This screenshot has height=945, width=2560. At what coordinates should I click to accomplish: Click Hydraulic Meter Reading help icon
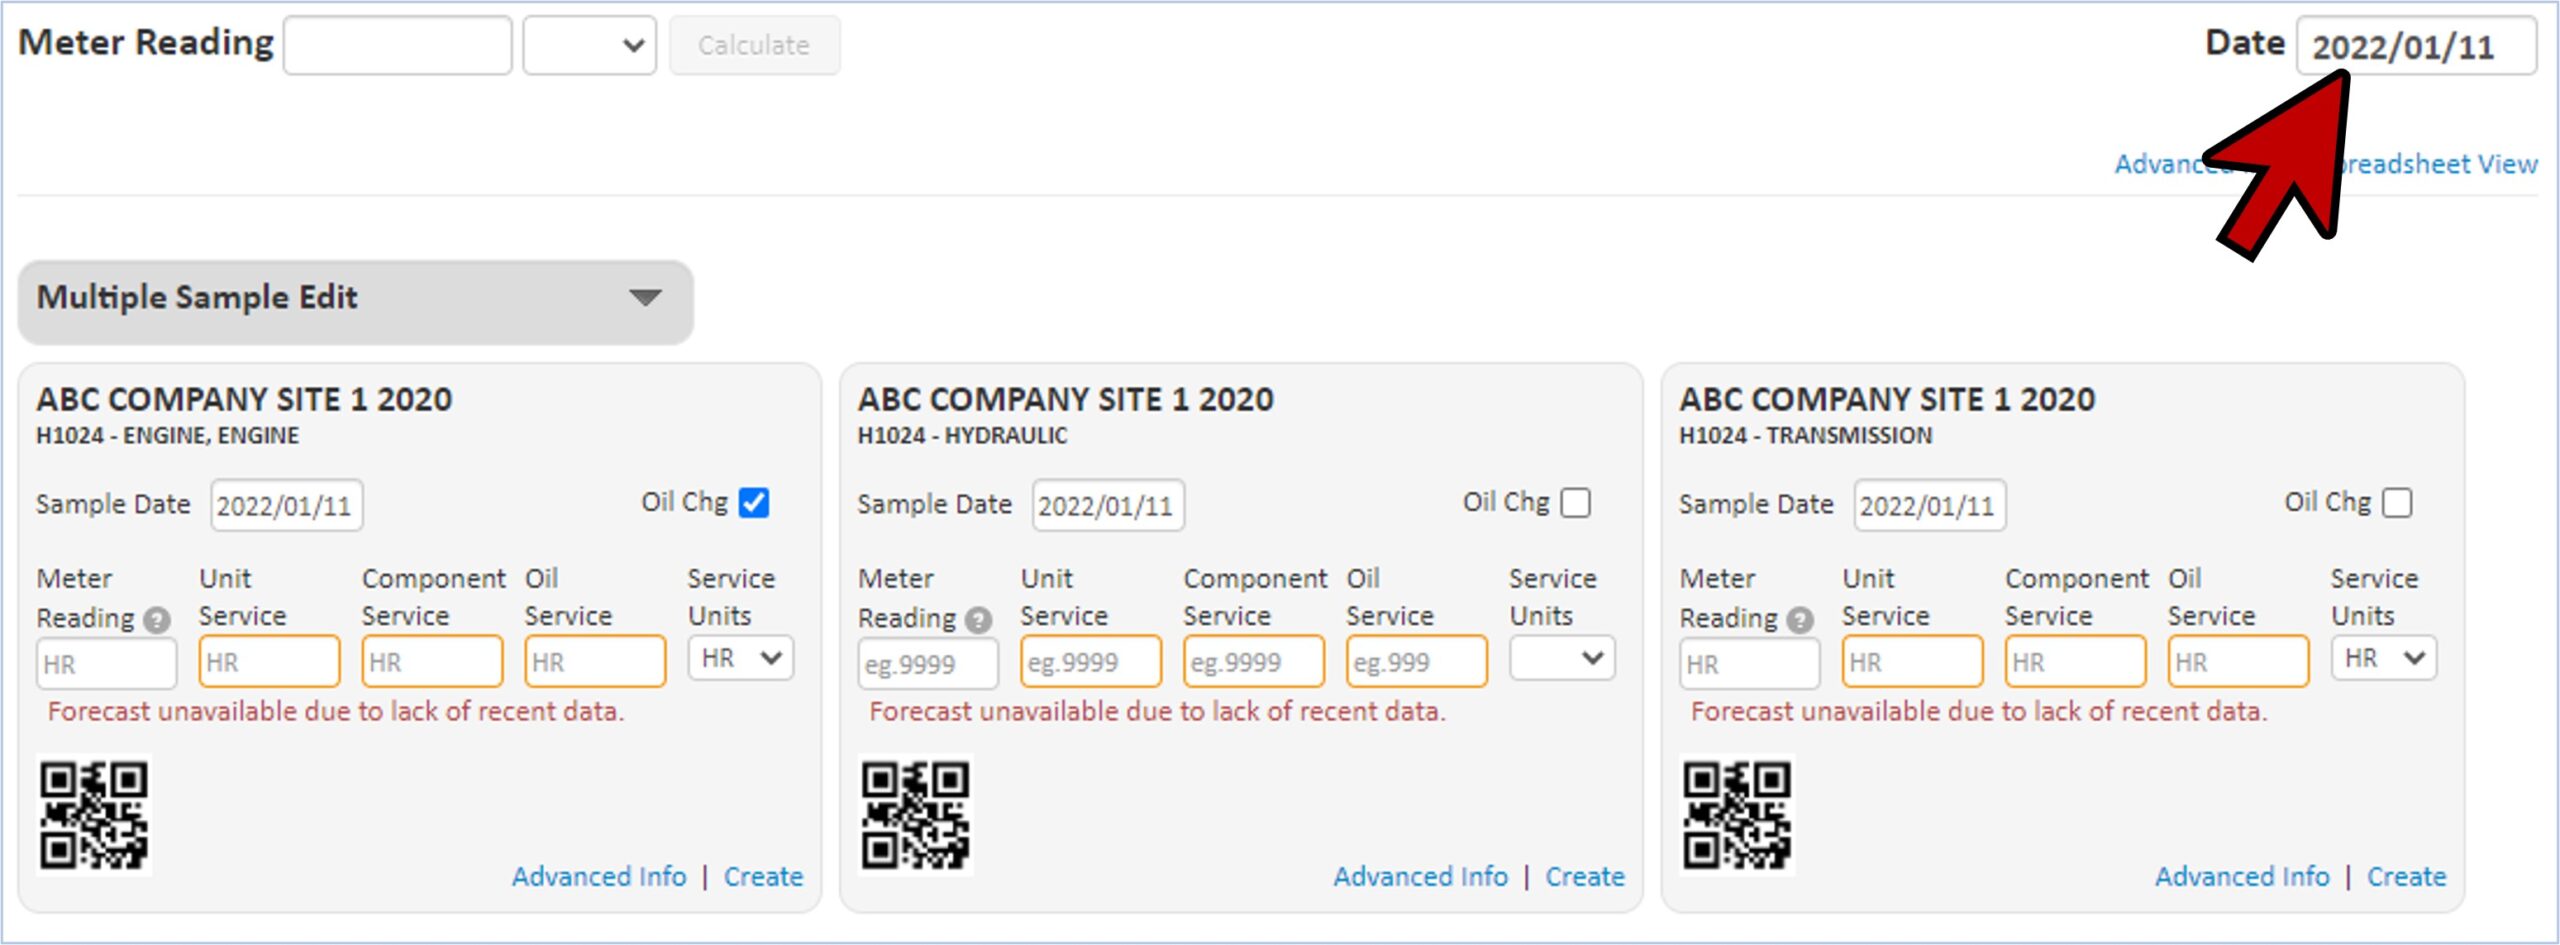[x=979, y=620]
